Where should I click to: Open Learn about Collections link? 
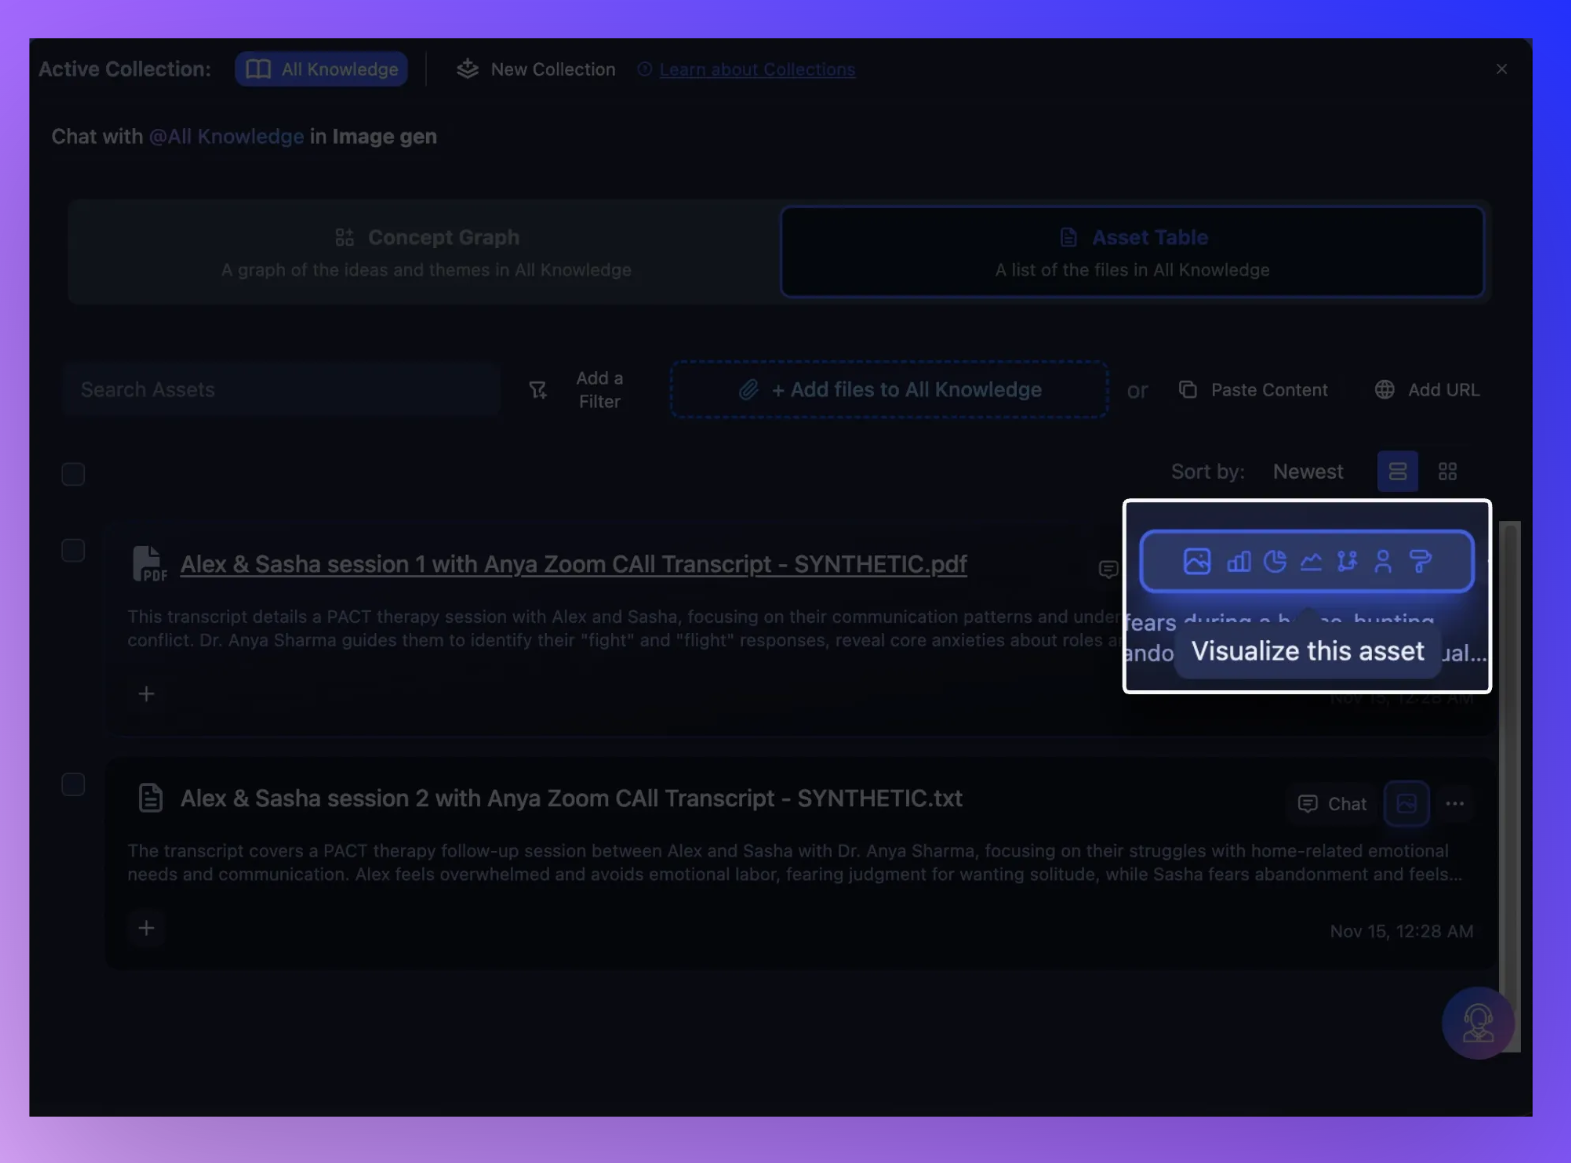757,69
